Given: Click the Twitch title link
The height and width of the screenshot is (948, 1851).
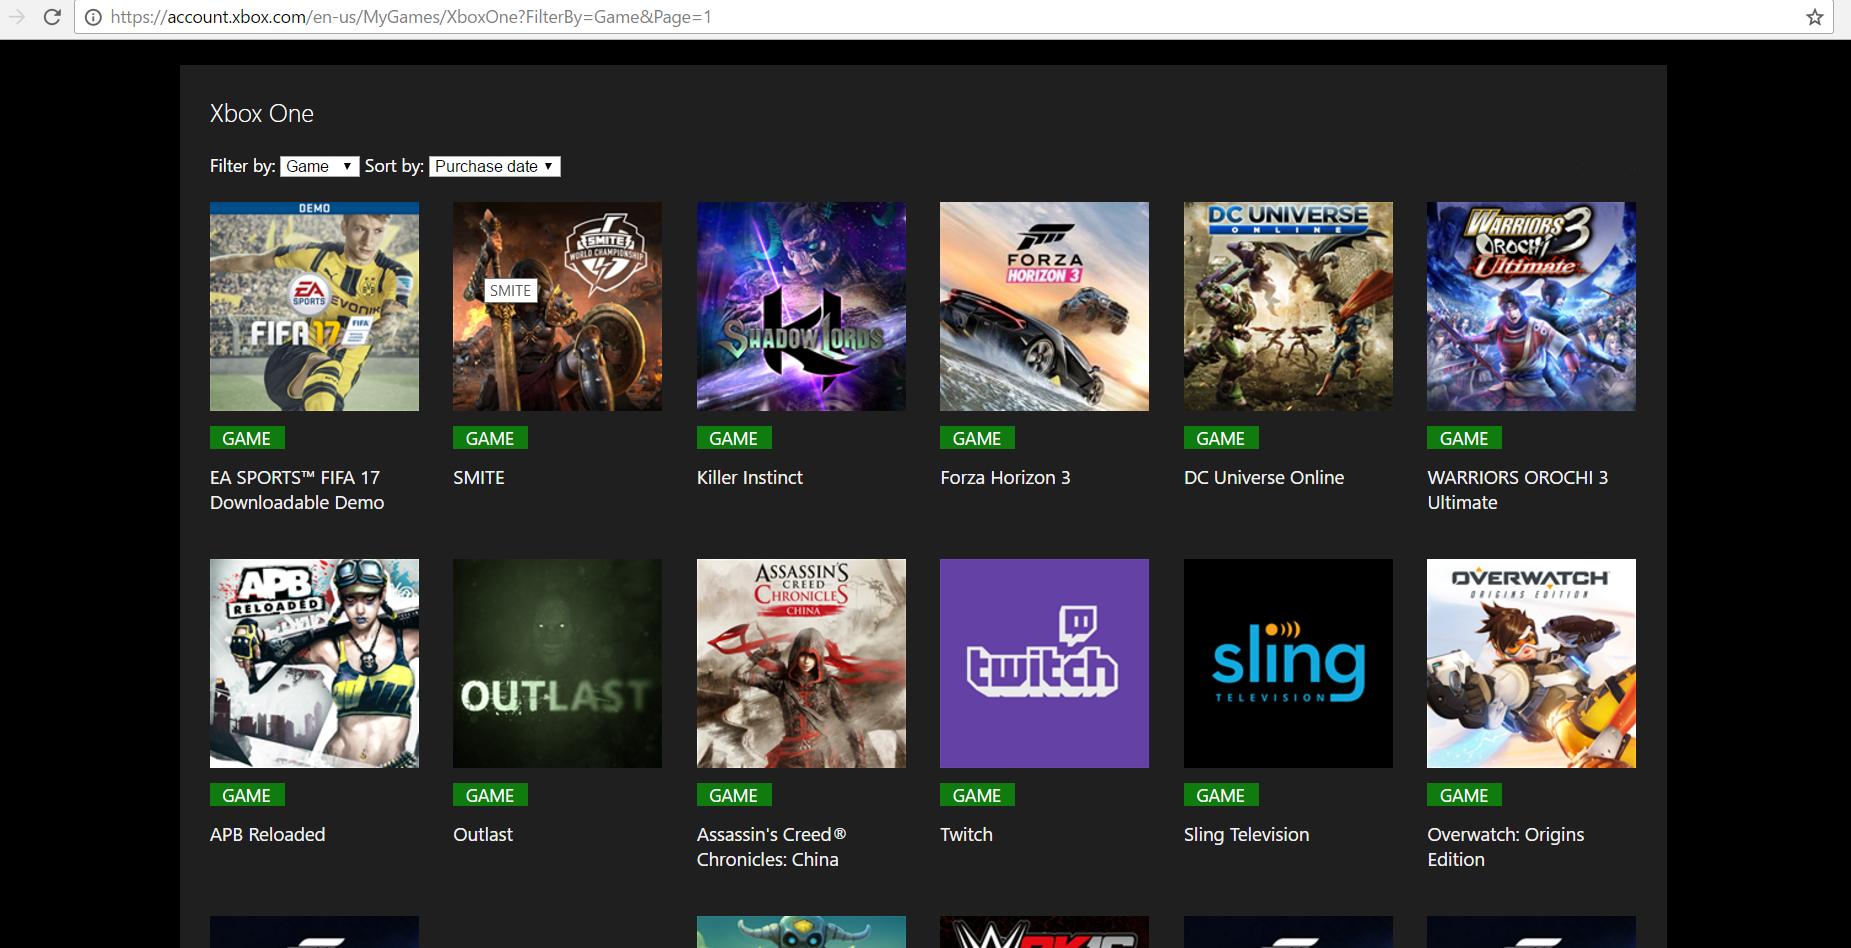Looking at the screenshot, I should coord(966,835).
